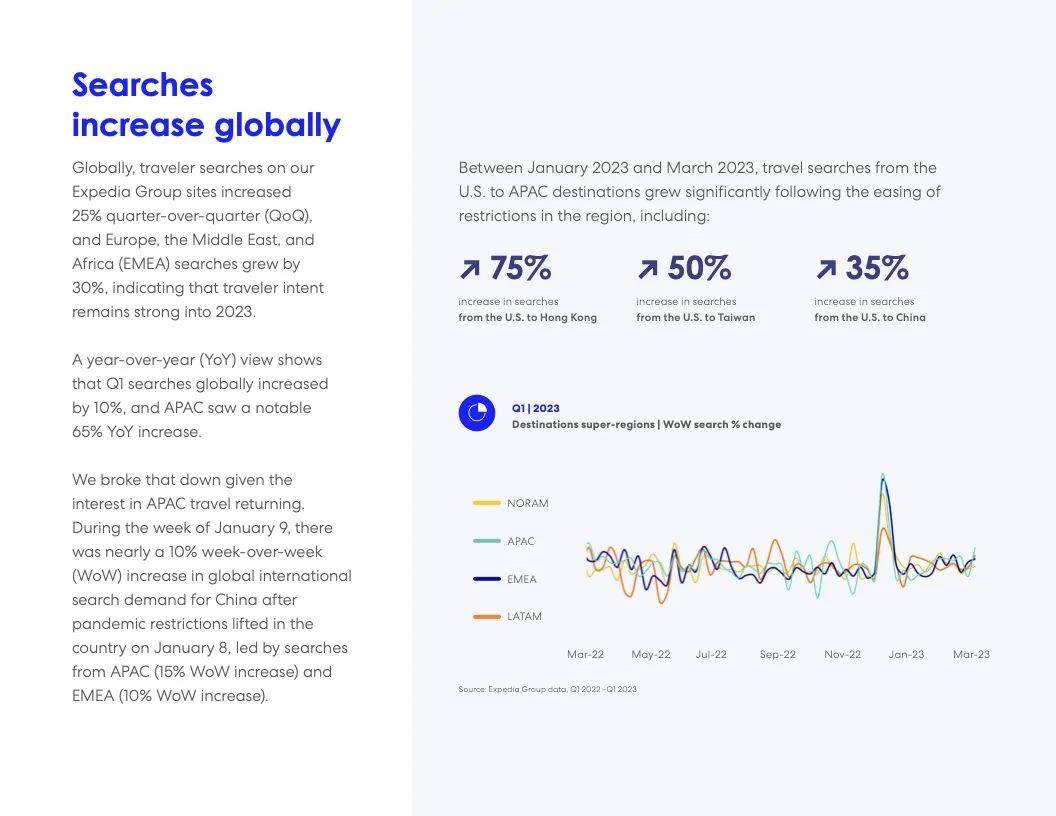Click the 35% statistic
The width and height of the screenshot is (1056, 816).
[877, 268]
